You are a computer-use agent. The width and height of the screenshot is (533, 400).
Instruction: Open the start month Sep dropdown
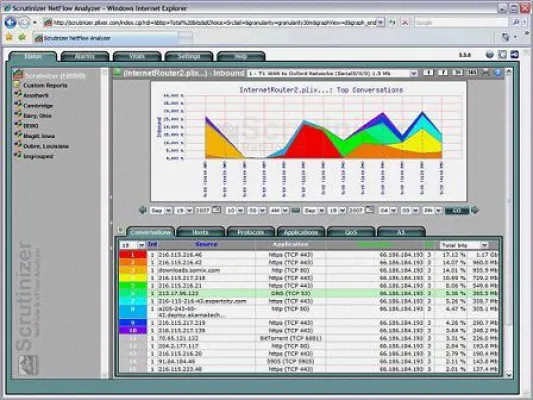tap(161, 210)
